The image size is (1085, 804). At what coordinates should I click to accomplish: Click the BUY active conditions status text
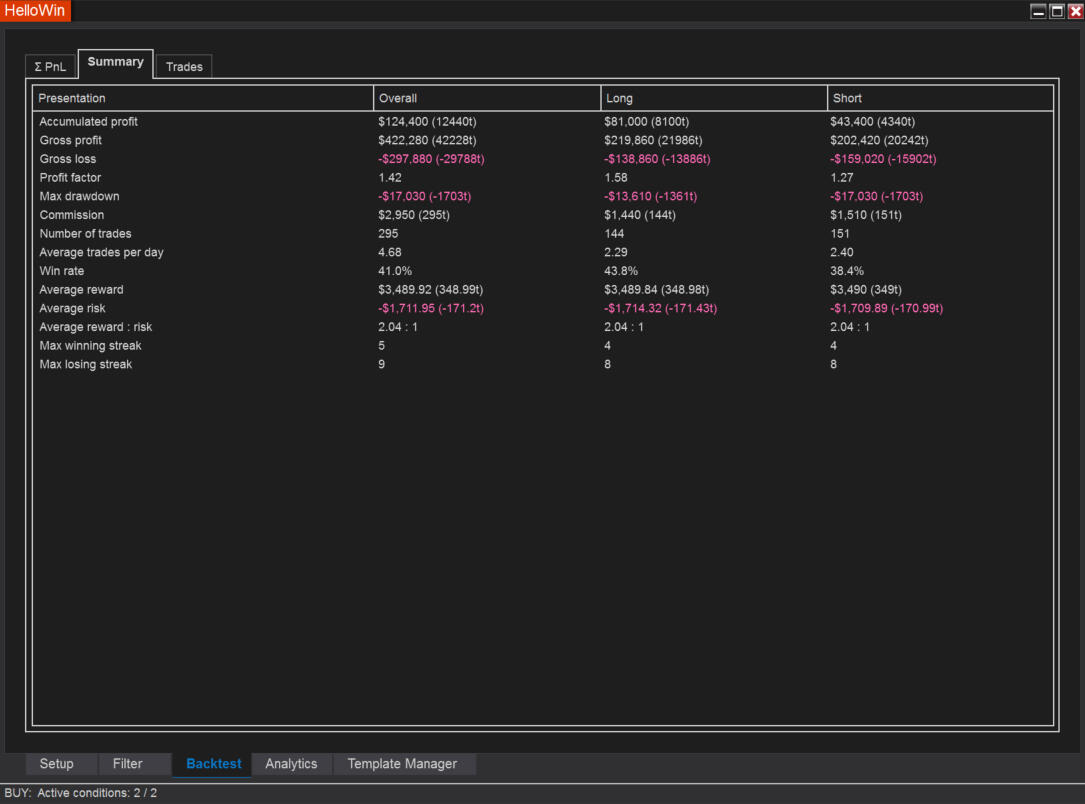81,793
